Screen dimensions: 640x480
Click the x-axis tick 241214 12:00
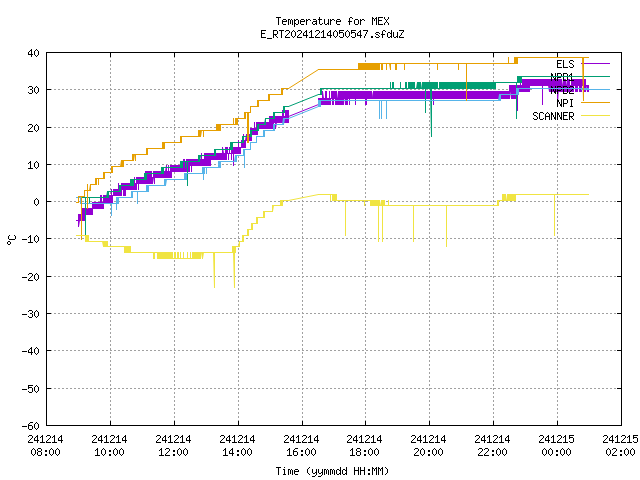tap(173, 446)
